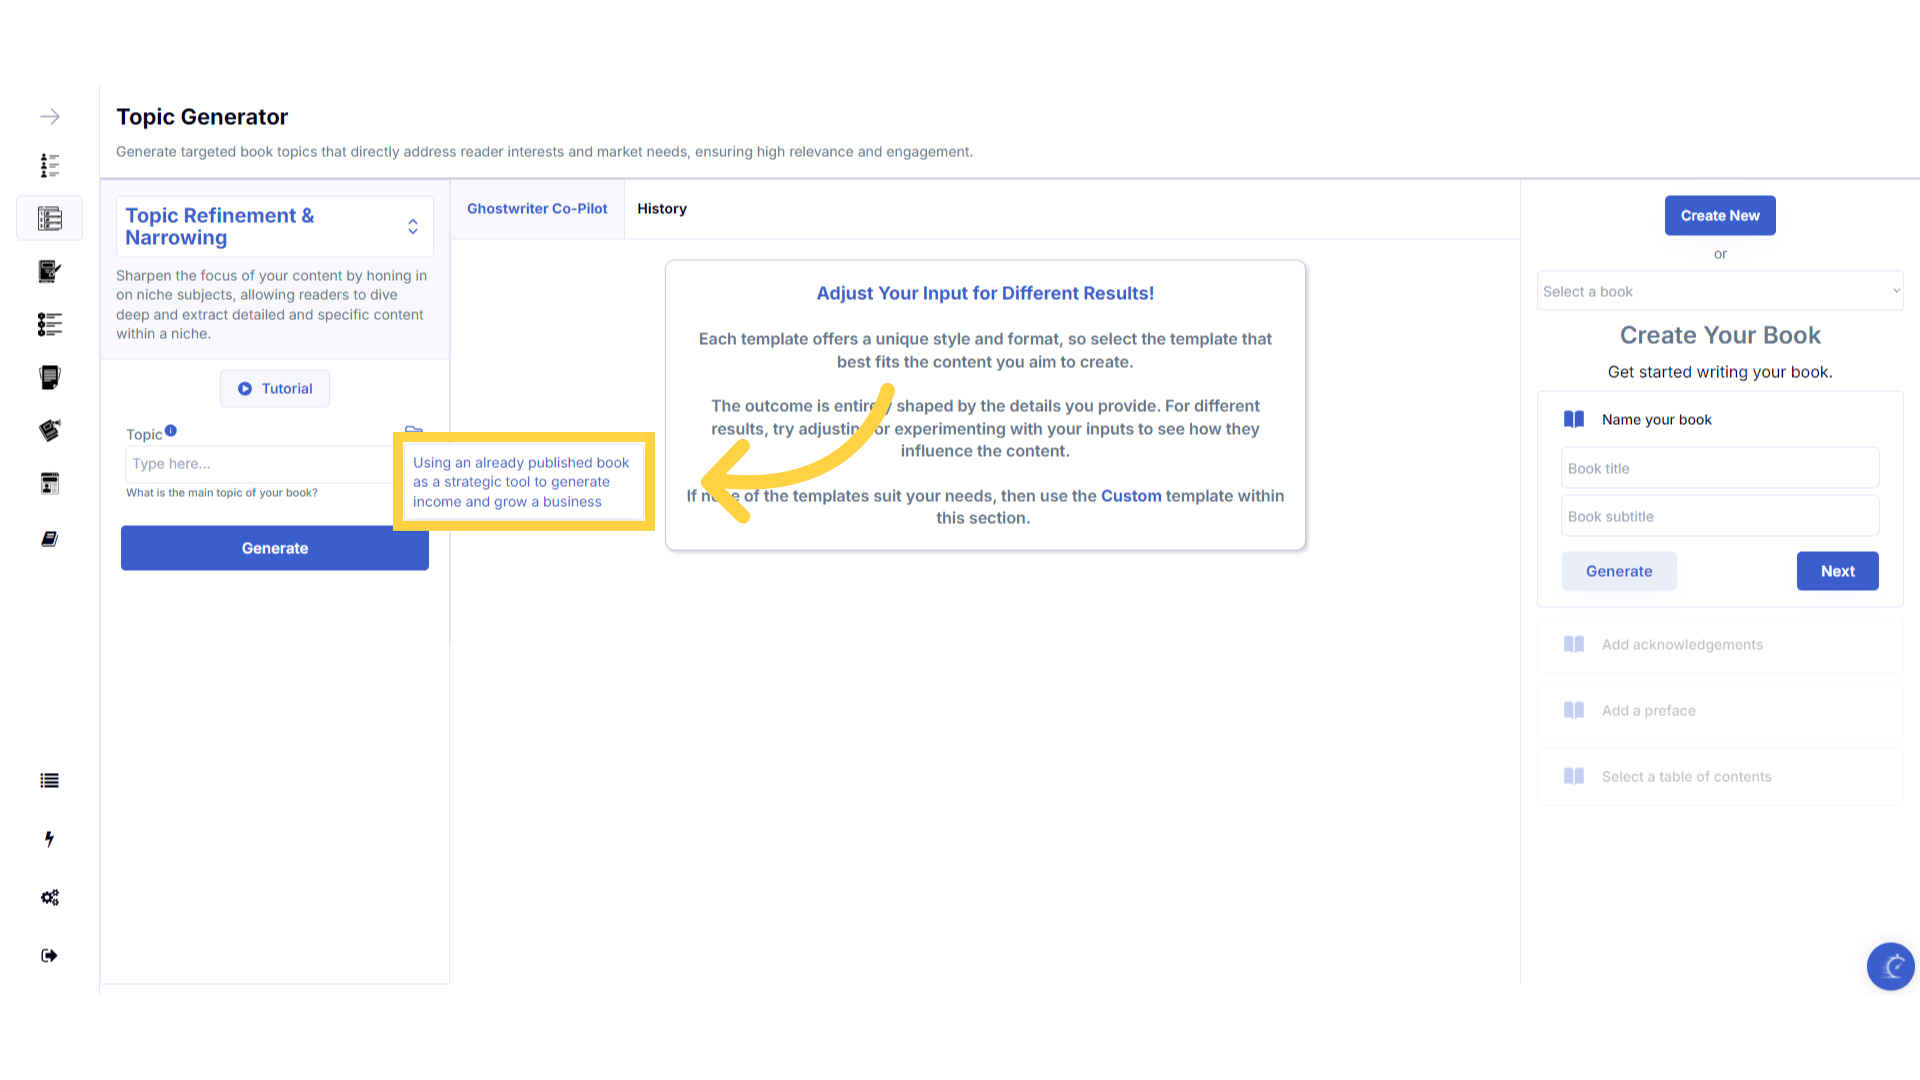1920x1080 pixels.
Task: Click the outline bullet list sidebar icon
Action: (x=50, y=324)
